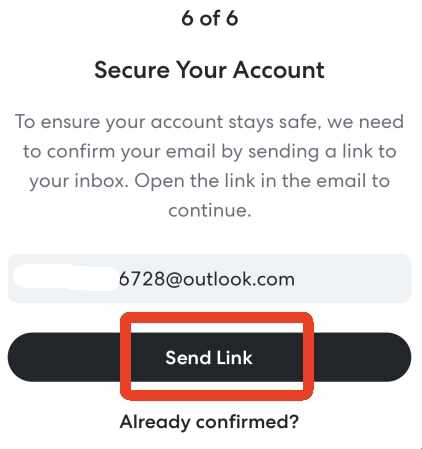This screenshot has width=422, height=449.
Task: Click the Send Link button
Action: tap(209, 357)
